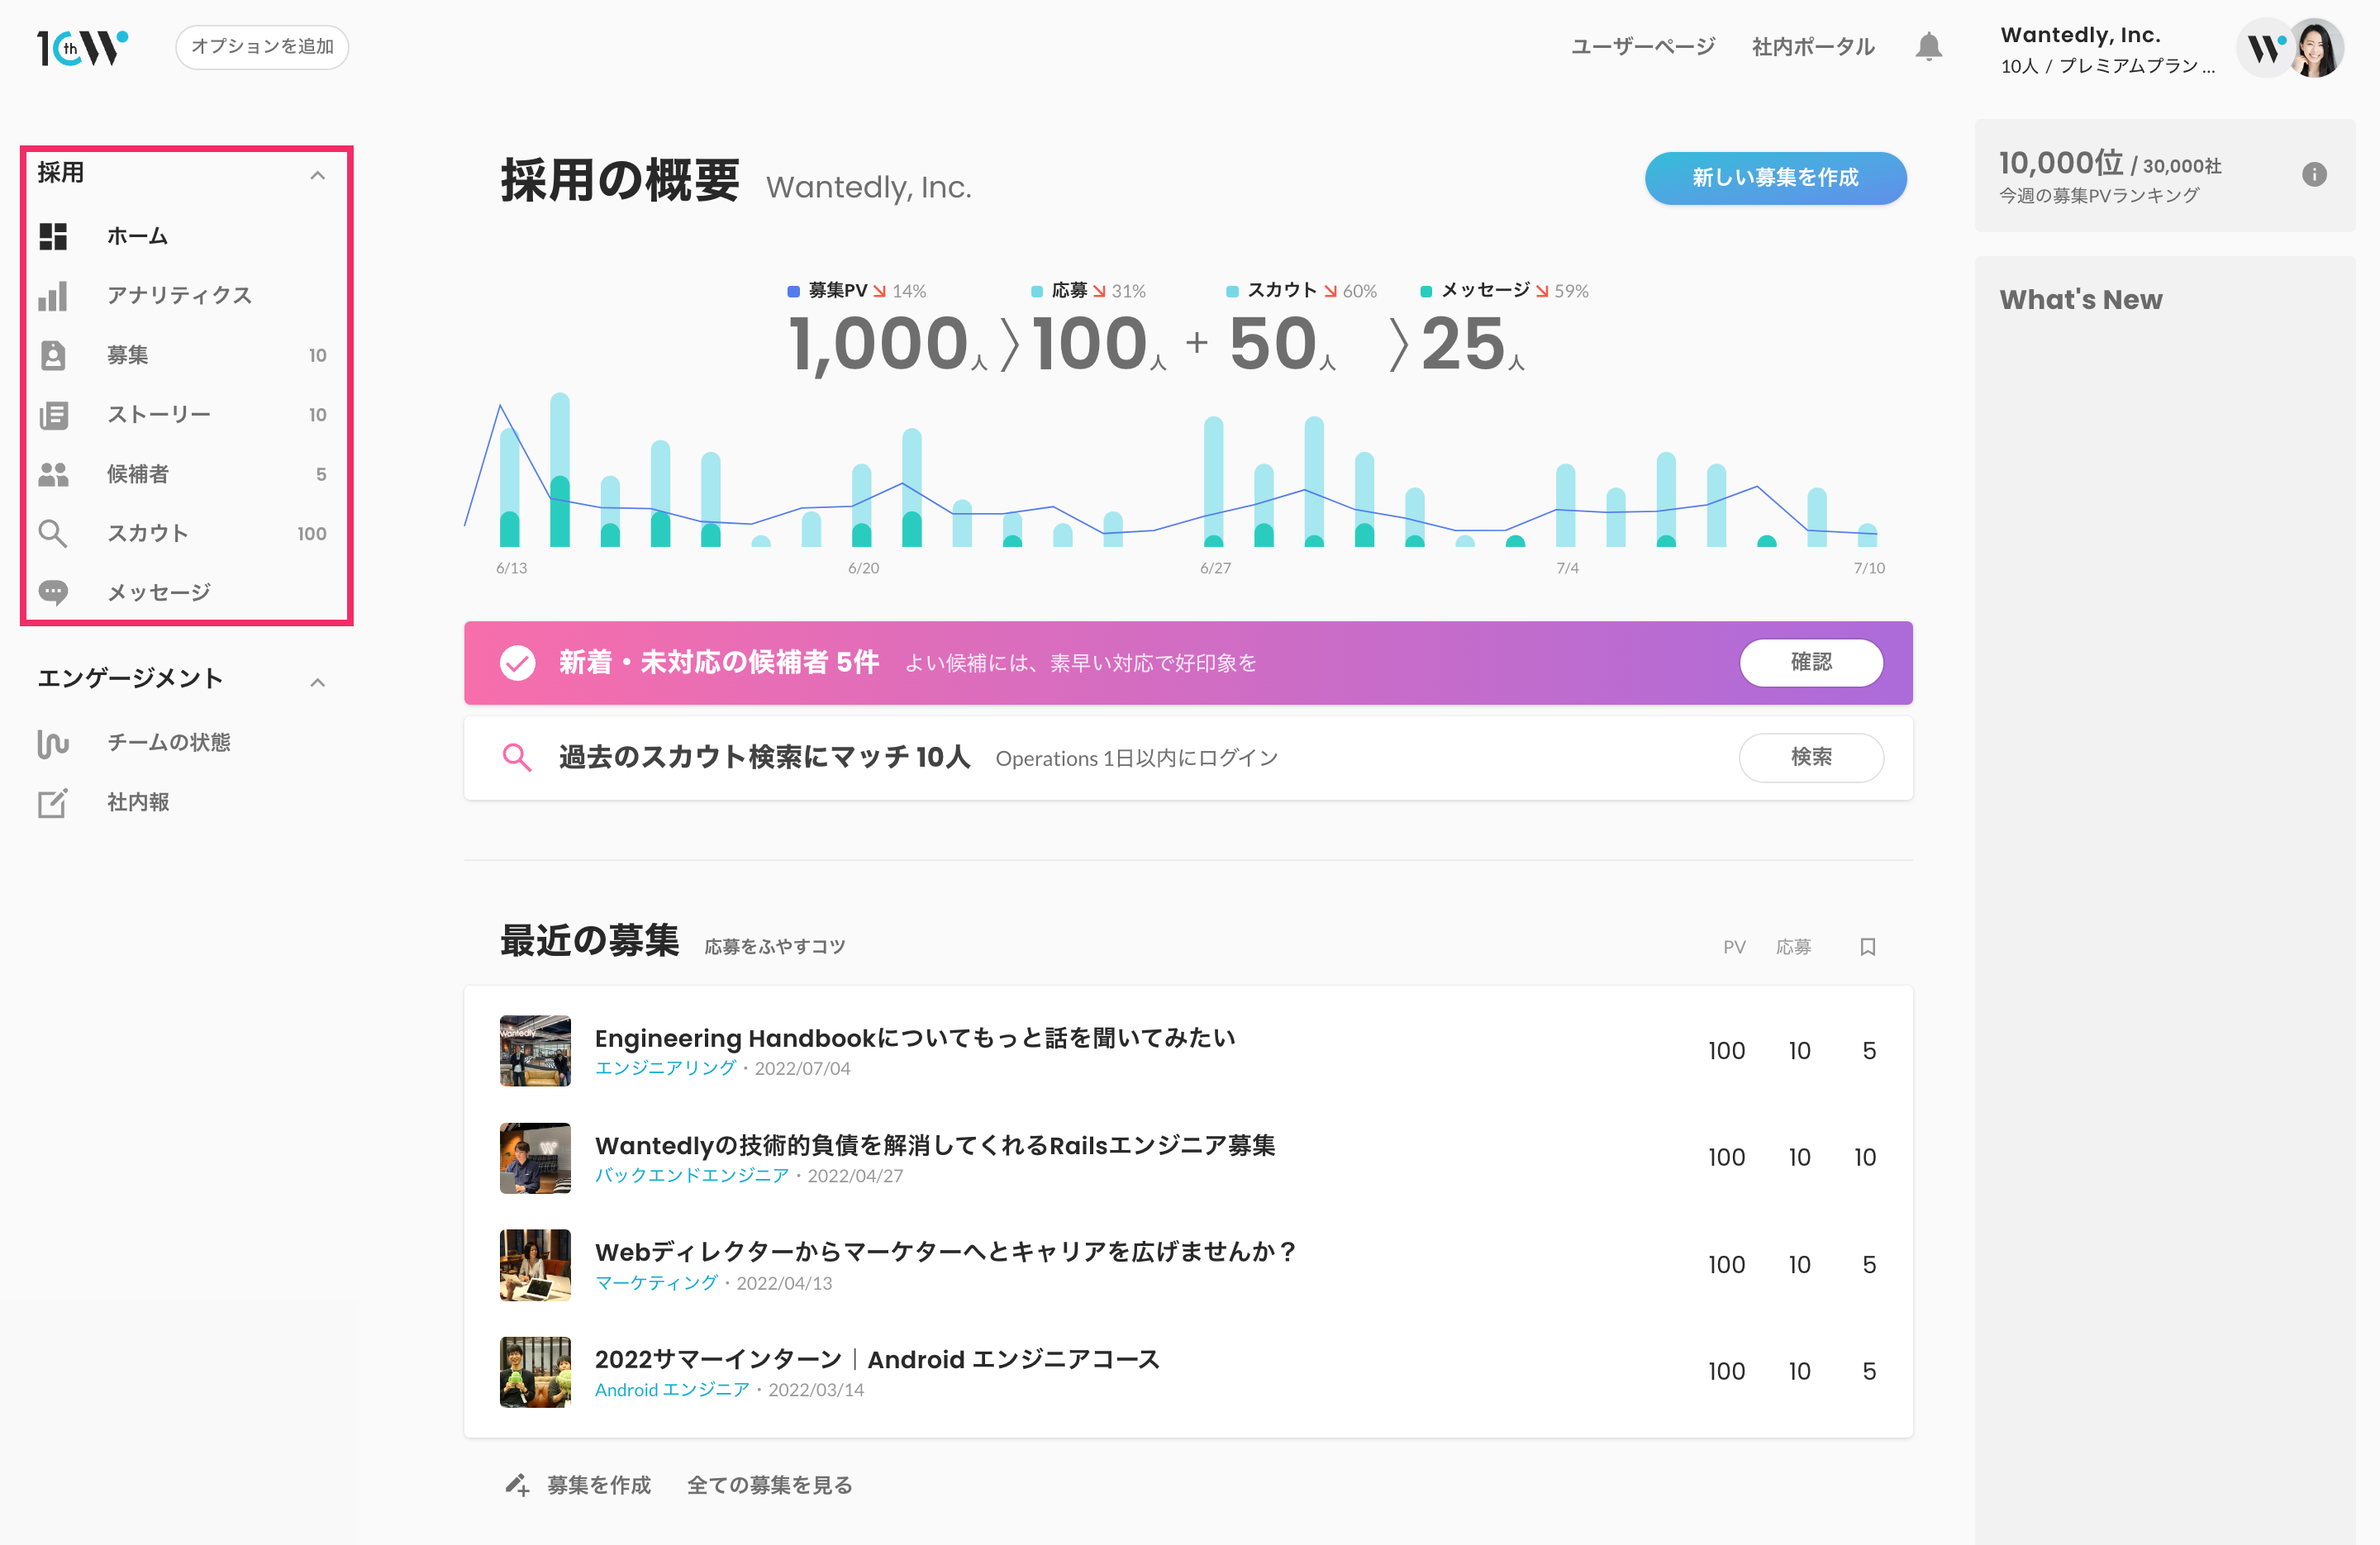Click the Wantedly 10th logo

(83, 47)
